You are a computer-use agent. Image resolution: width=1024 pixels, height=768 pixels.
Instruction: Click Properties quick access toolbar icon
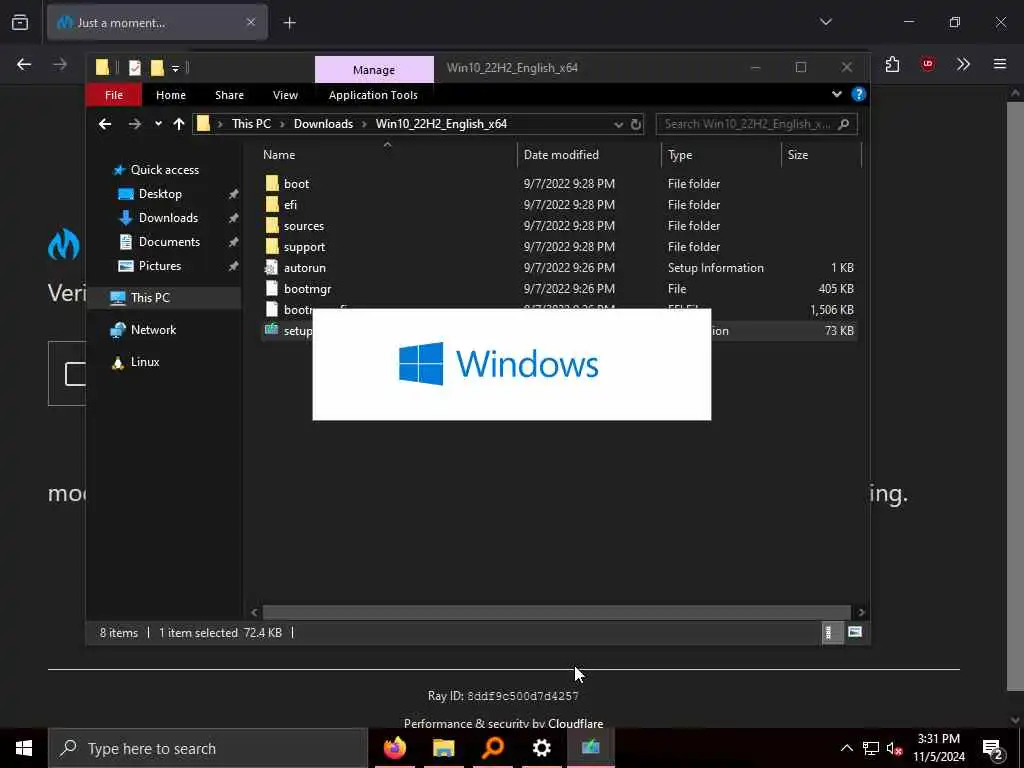point(135,67)
